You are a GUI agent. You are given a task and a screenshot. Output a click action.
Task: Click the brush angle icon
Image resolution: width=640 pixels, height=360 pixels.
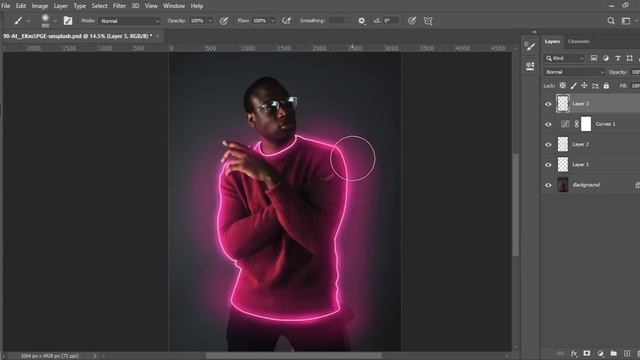point(377,20)
